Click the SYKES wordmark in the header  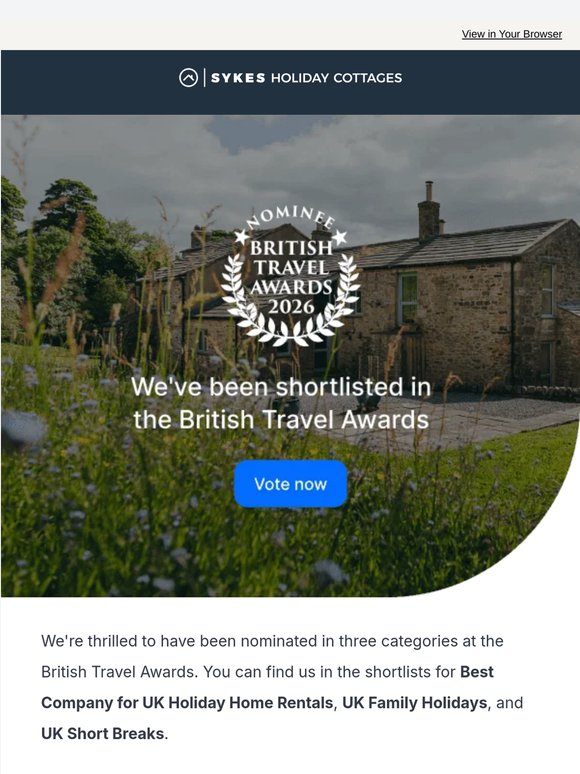tap(238, 78)
